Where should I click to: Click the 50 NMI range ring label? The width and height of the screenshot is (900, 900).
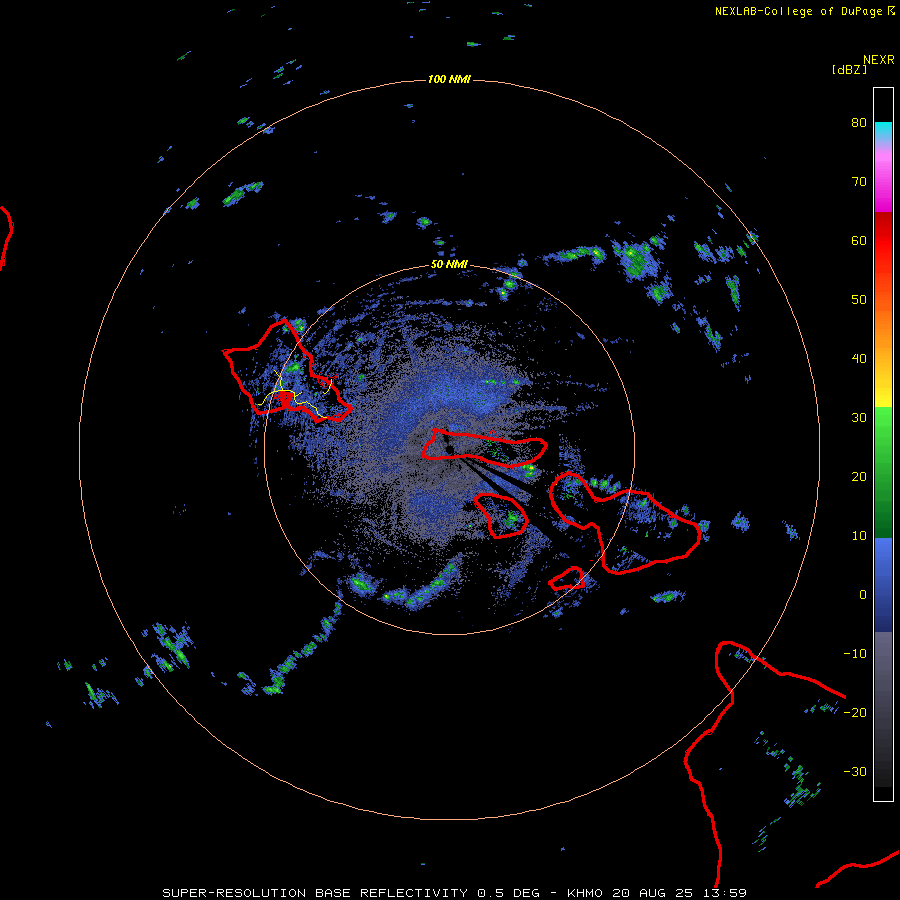(449, 264)
